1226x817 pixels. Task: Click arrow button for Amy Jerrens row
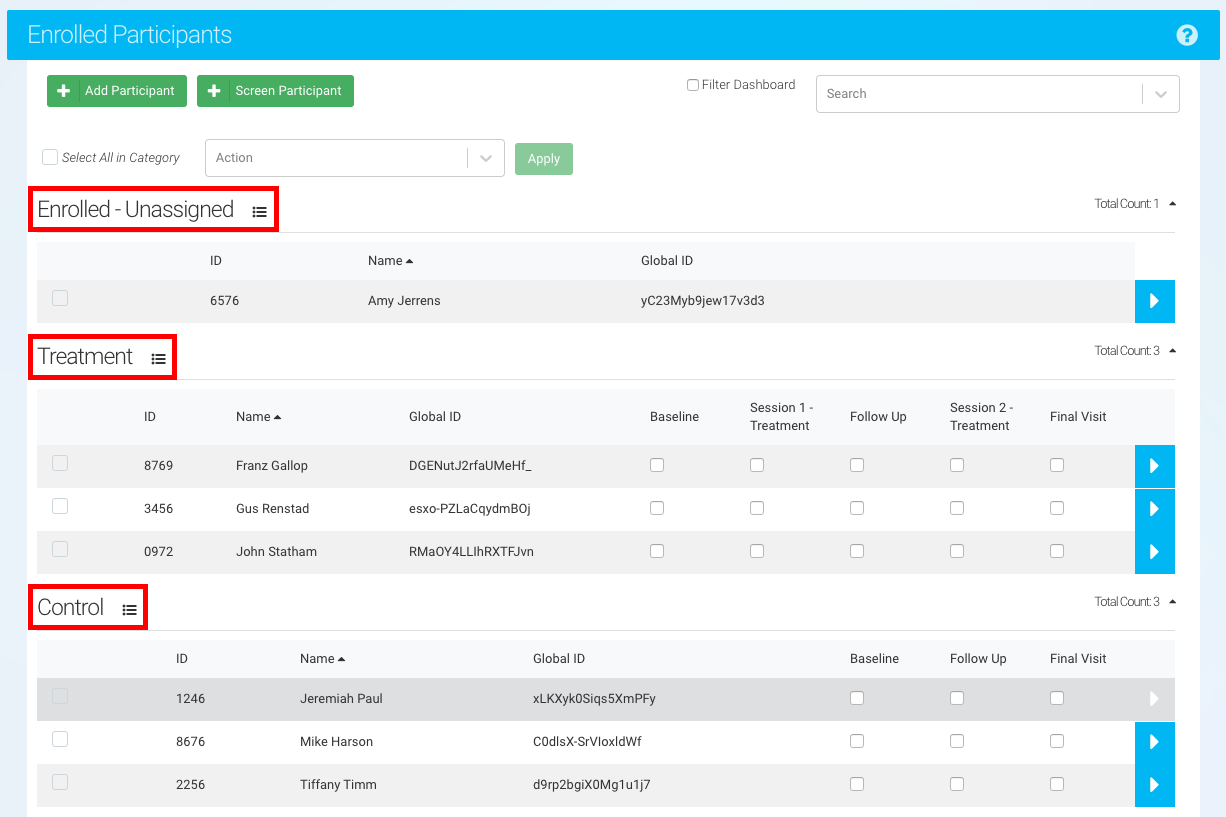pos(1154,301)
